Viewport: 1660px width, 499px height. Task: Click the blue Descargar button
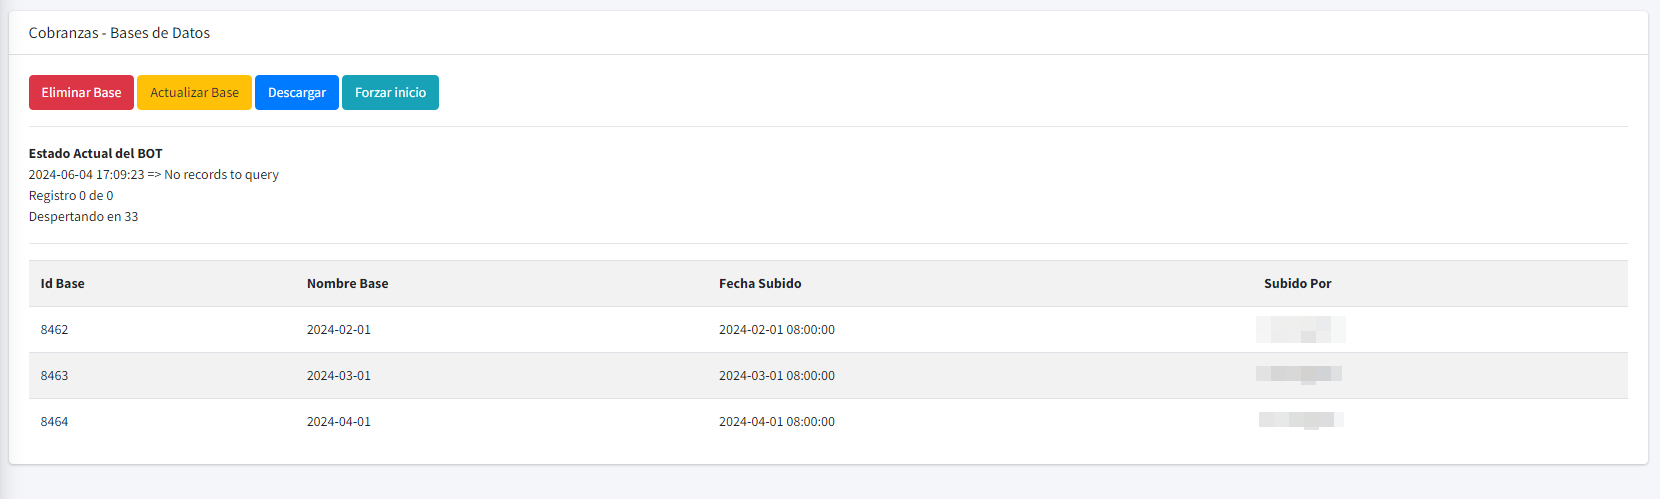tap(296, 93)
